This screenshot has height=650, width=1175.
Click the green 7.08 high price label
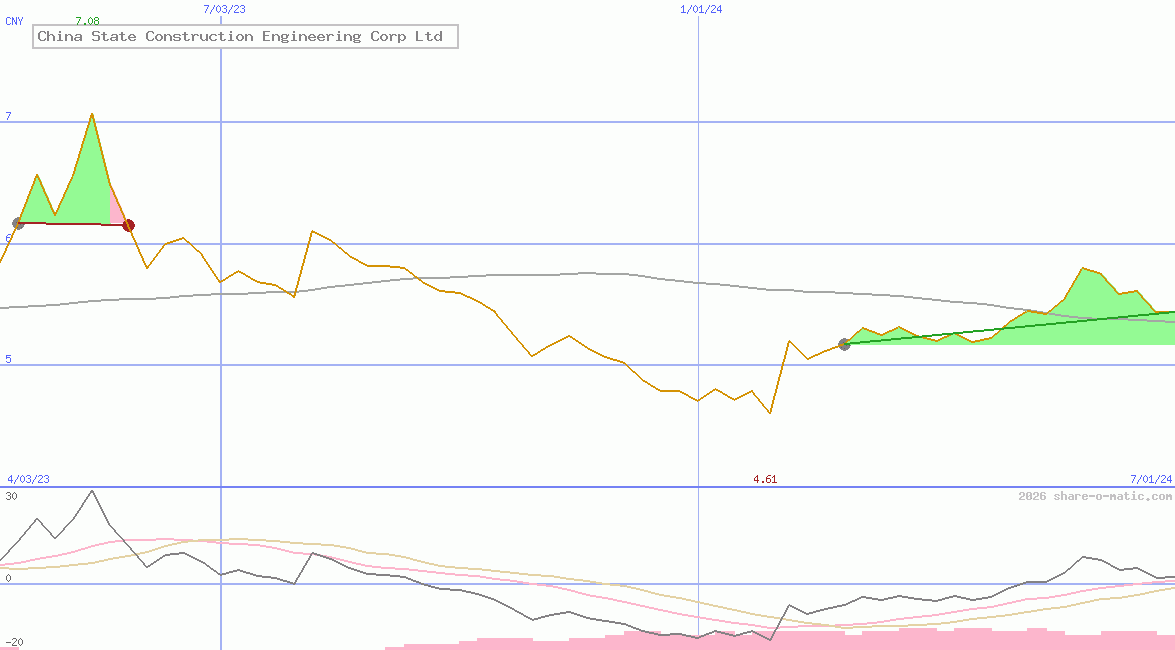88,21
